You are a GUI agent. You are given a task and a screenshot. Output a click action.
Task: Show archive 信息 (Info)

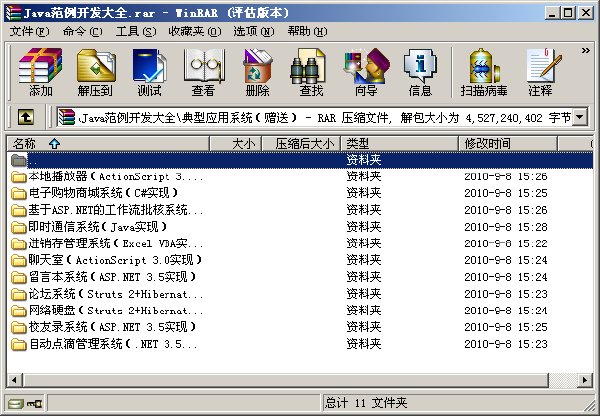[x=420, y=72]
